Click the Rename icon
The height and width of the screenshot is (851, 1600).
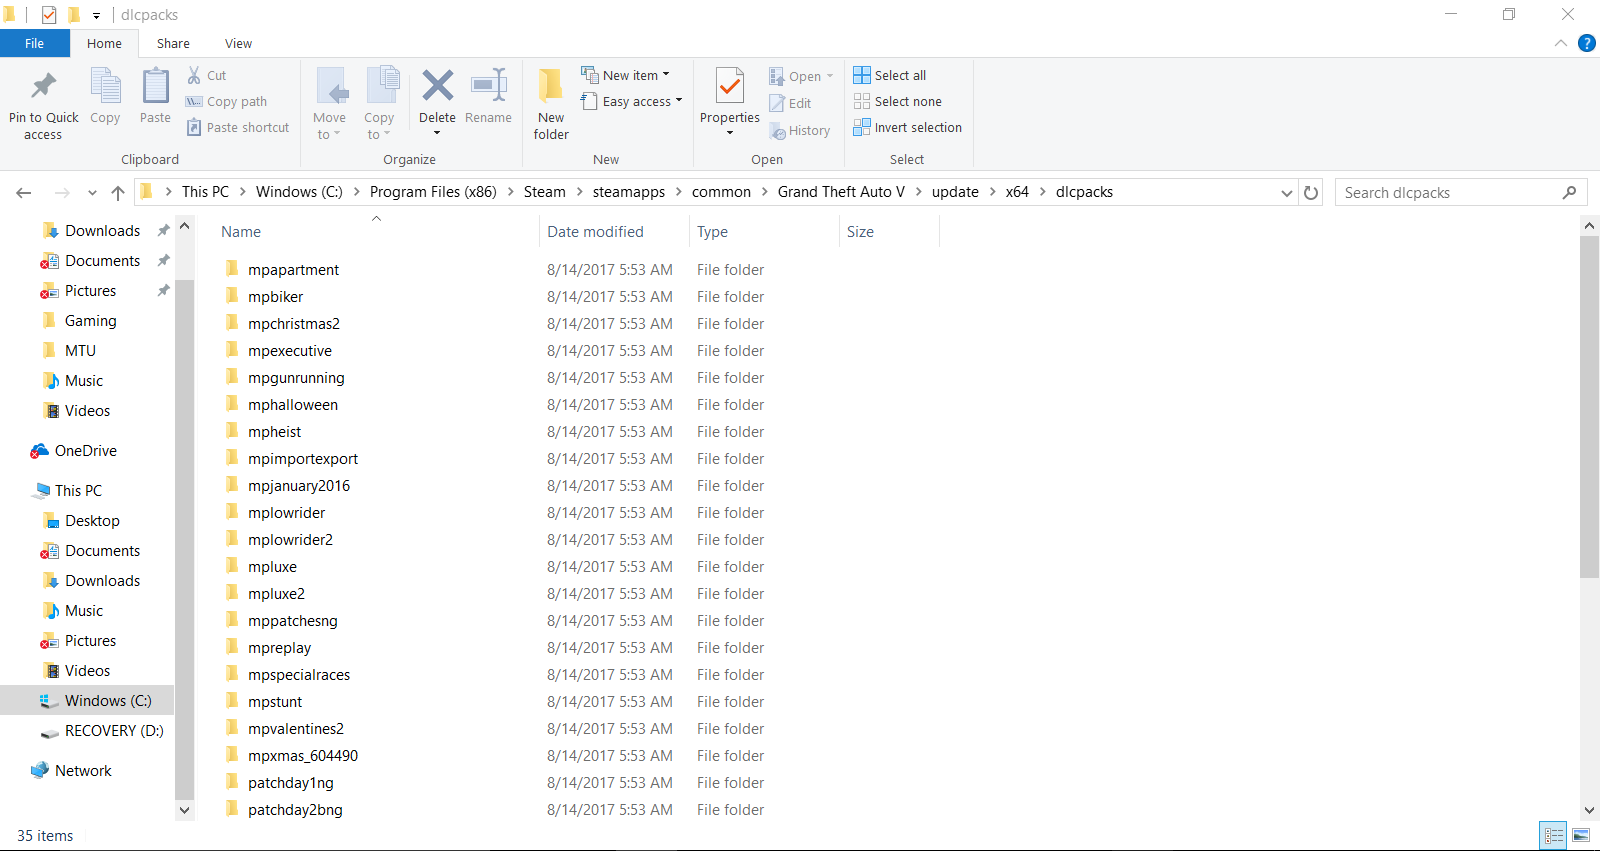click(x=488, y=85)
